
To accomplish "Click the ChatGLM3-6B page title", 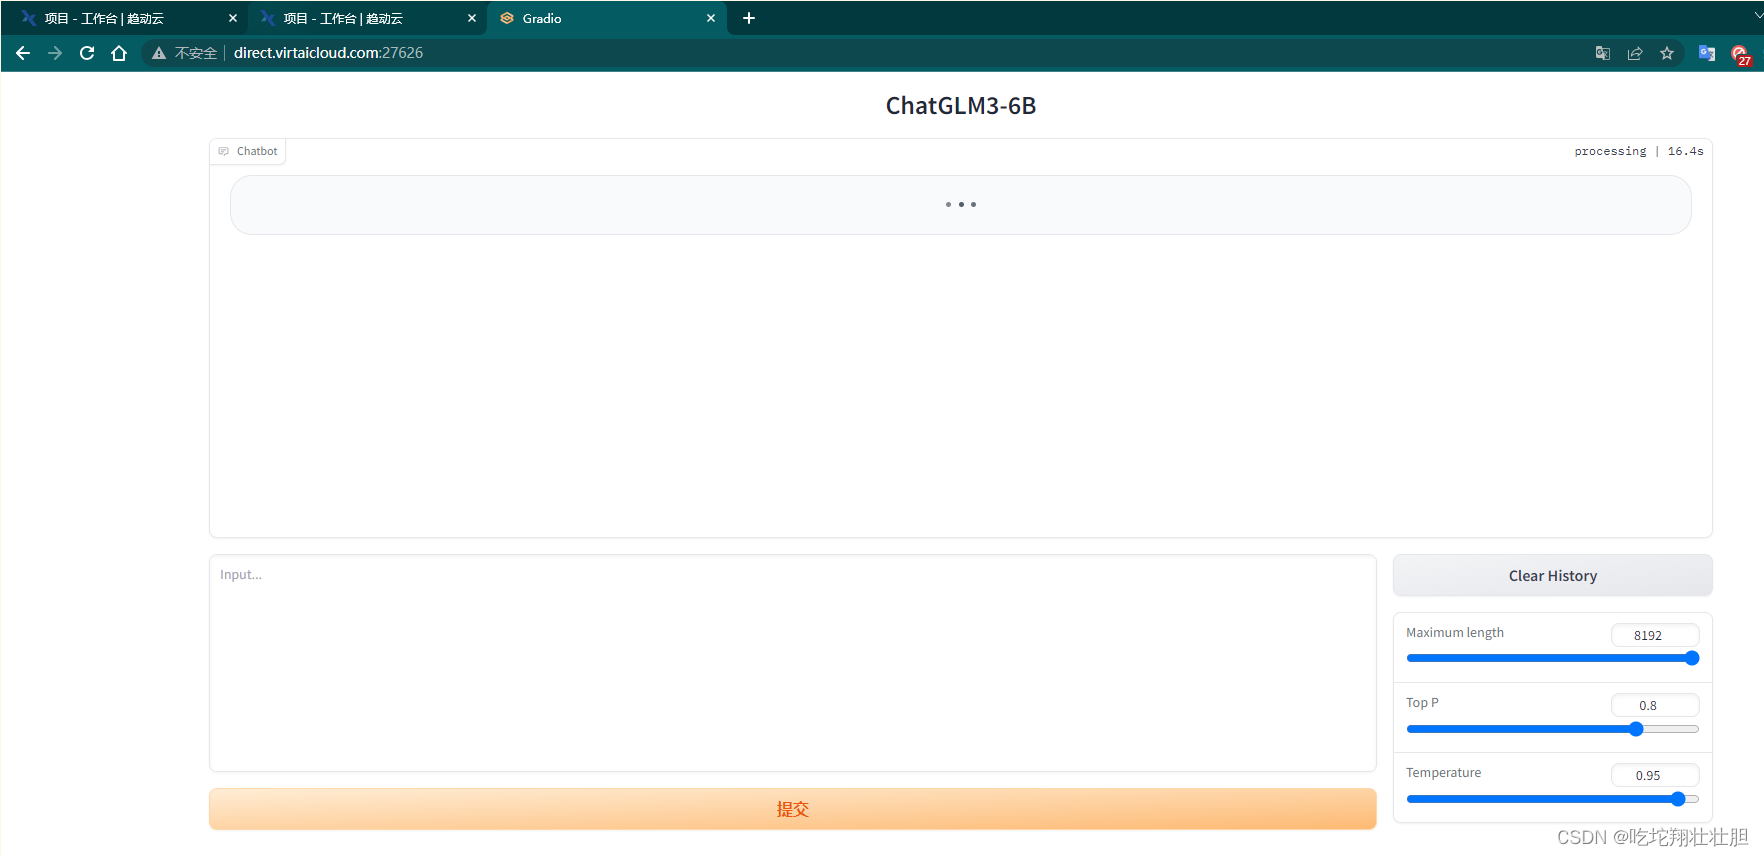I will [960, 106].
